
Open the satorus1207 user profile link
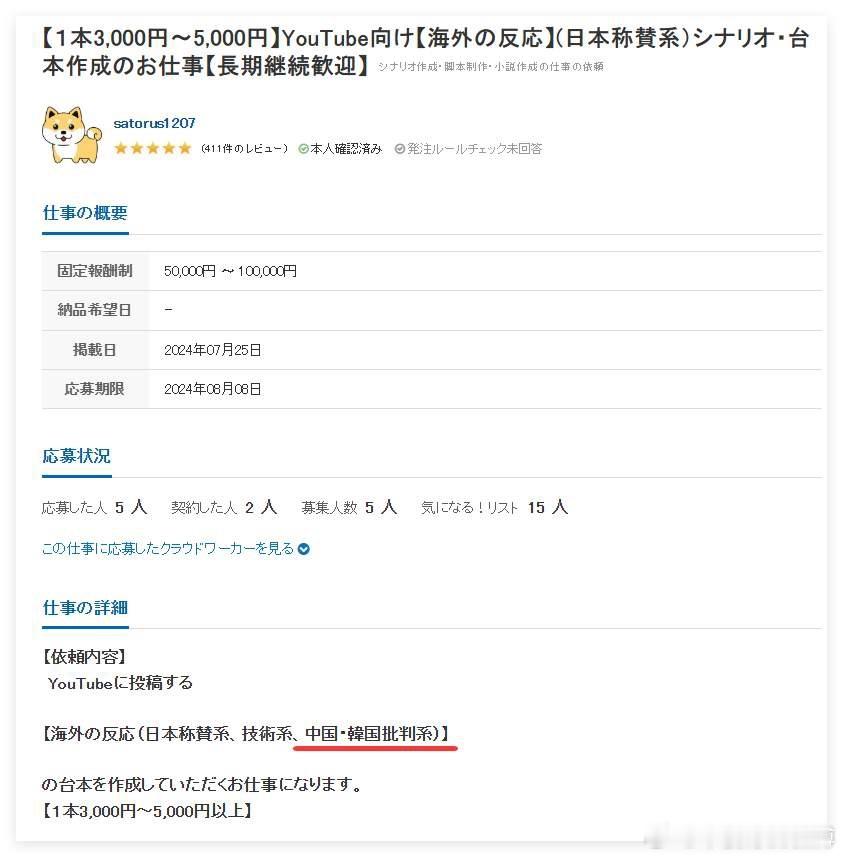[154, 124]
